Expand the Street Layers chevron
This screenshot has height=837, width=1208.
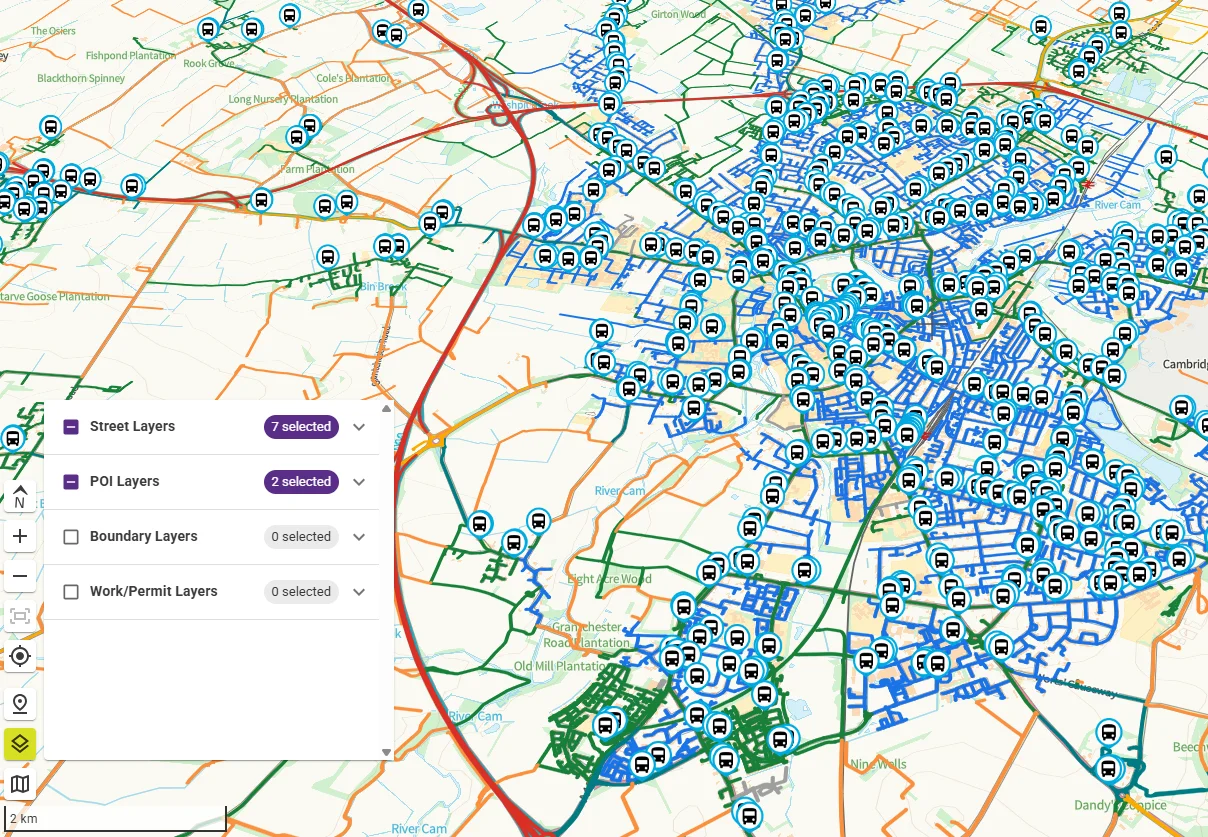click(x=360, y=427)
